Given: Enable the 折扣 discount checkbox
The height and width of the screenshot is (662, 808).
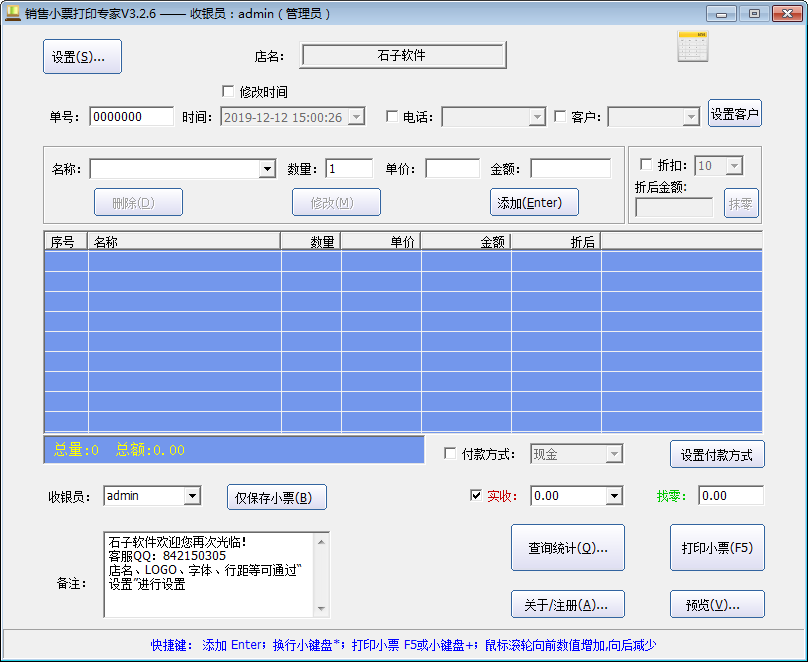Looking at the screenshot, I should pyautogui.click(x=646, y=164).
